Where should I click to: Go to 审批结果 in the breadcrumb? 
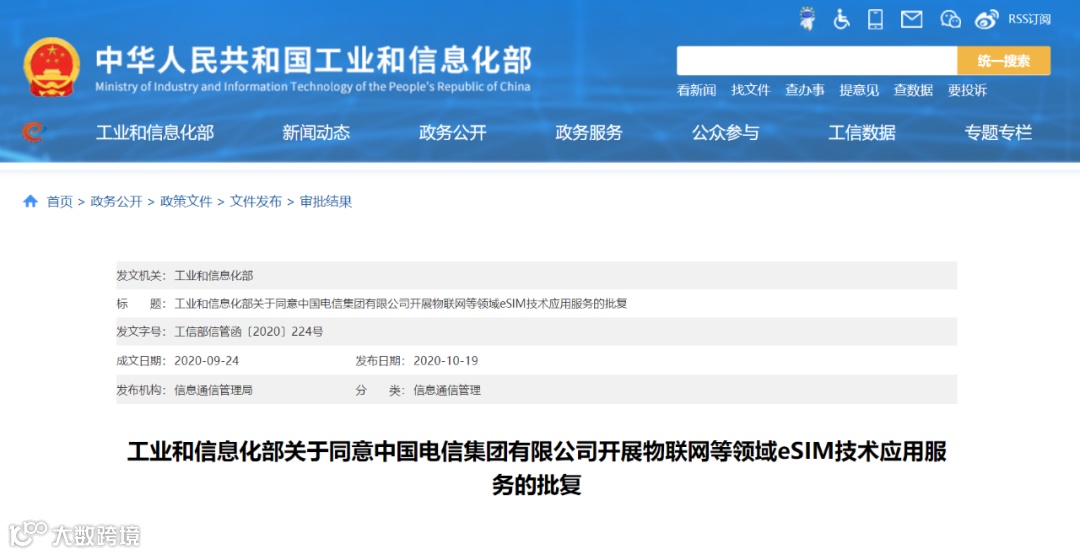(326, 201)
